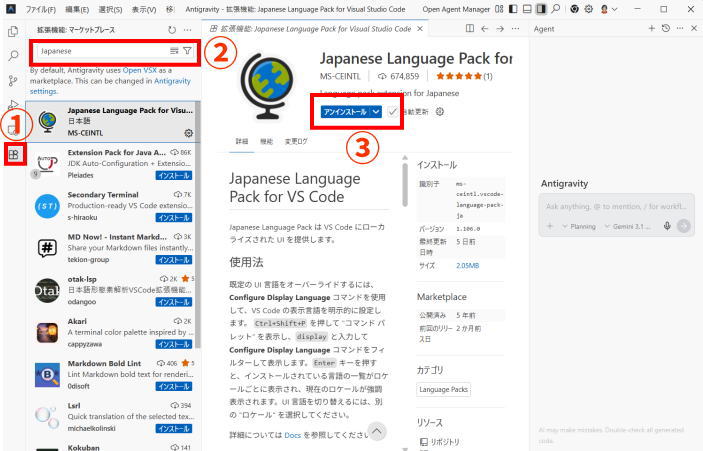Expand the アンインストール button dropdown arrow
Screen dimensions: 703x451
click(x=376, y=112)
